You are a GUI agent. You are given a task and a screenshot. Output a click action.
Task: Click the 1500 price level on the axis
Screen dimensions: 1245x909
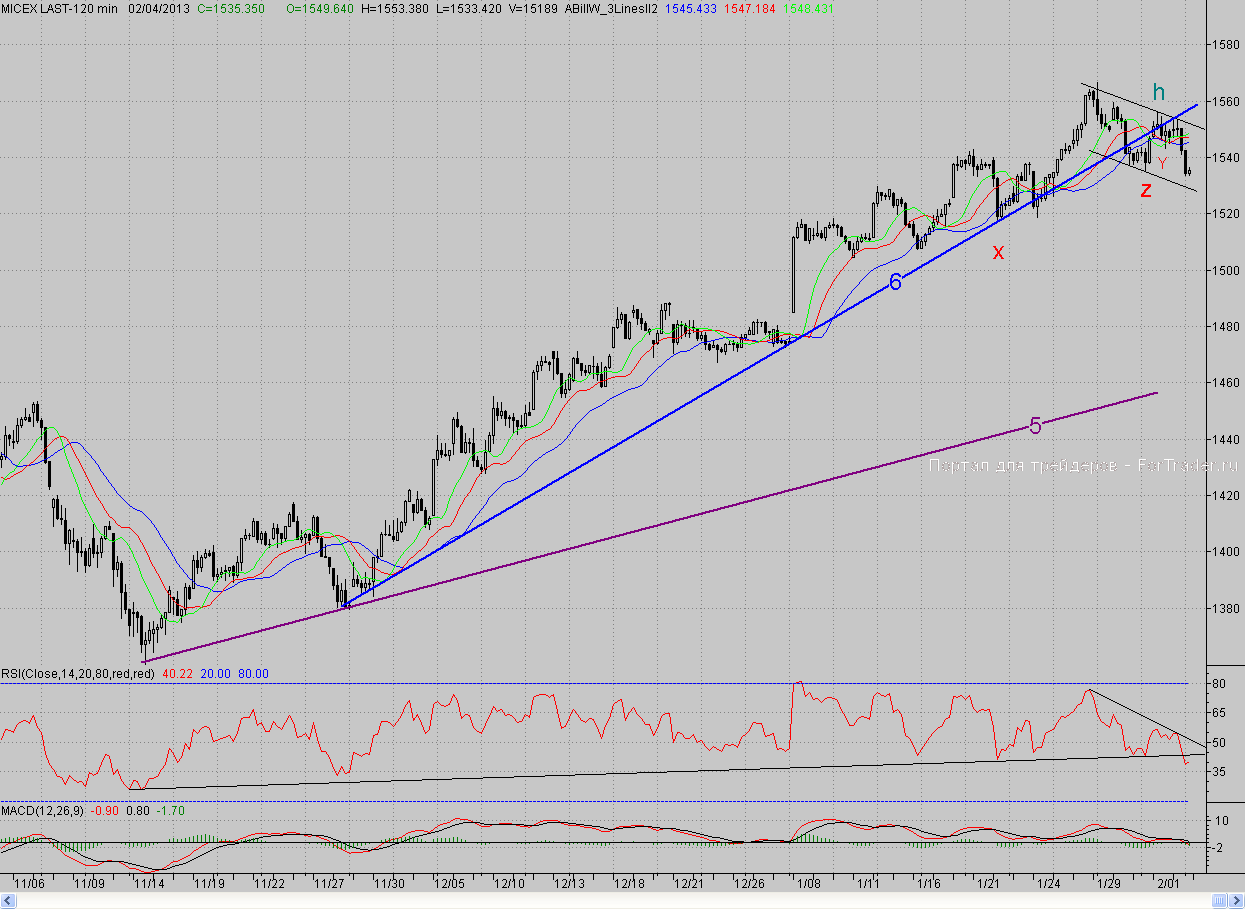[1226, 270]
